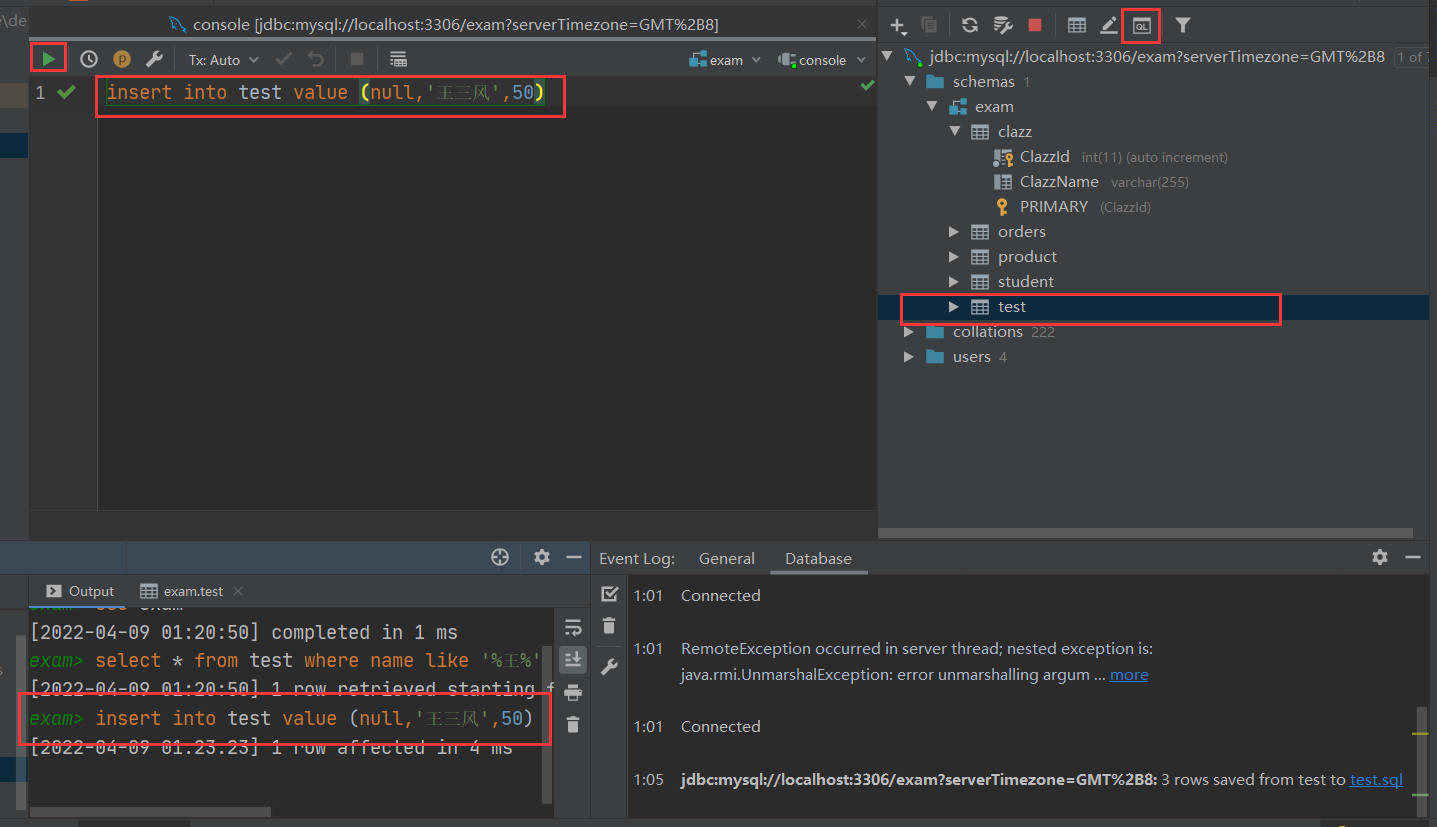This screenshot has width=1437, height=827.
Task: Expand the product table
Action: pyautogui.click(x=954, y=256)
